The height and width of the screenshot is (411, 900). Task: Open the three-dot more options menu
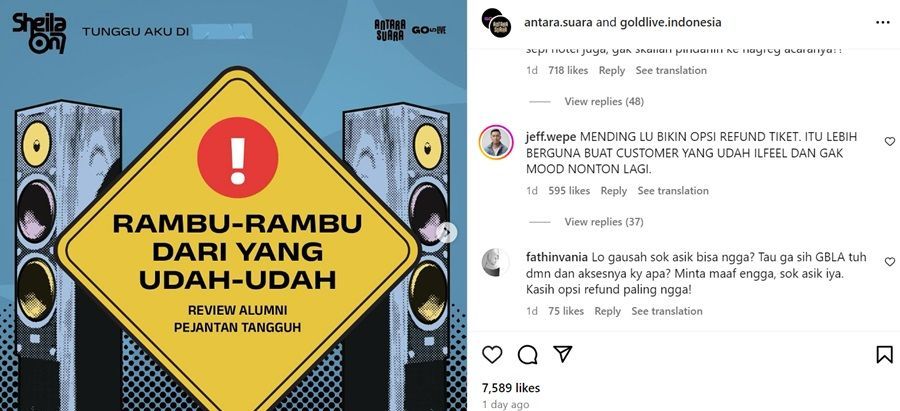click(883, 22)
